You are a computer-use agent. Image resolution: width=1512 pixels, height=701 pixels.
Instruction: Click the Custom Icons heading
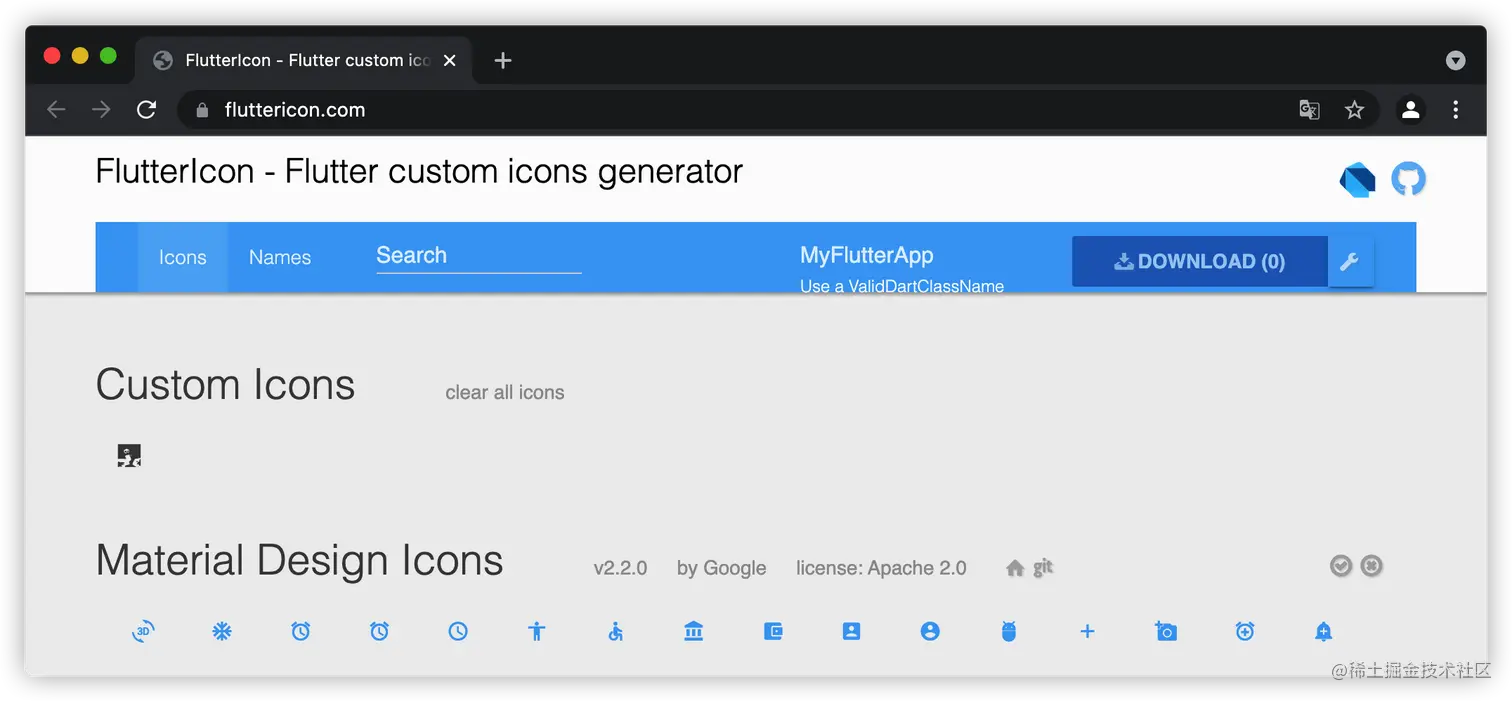225,385
